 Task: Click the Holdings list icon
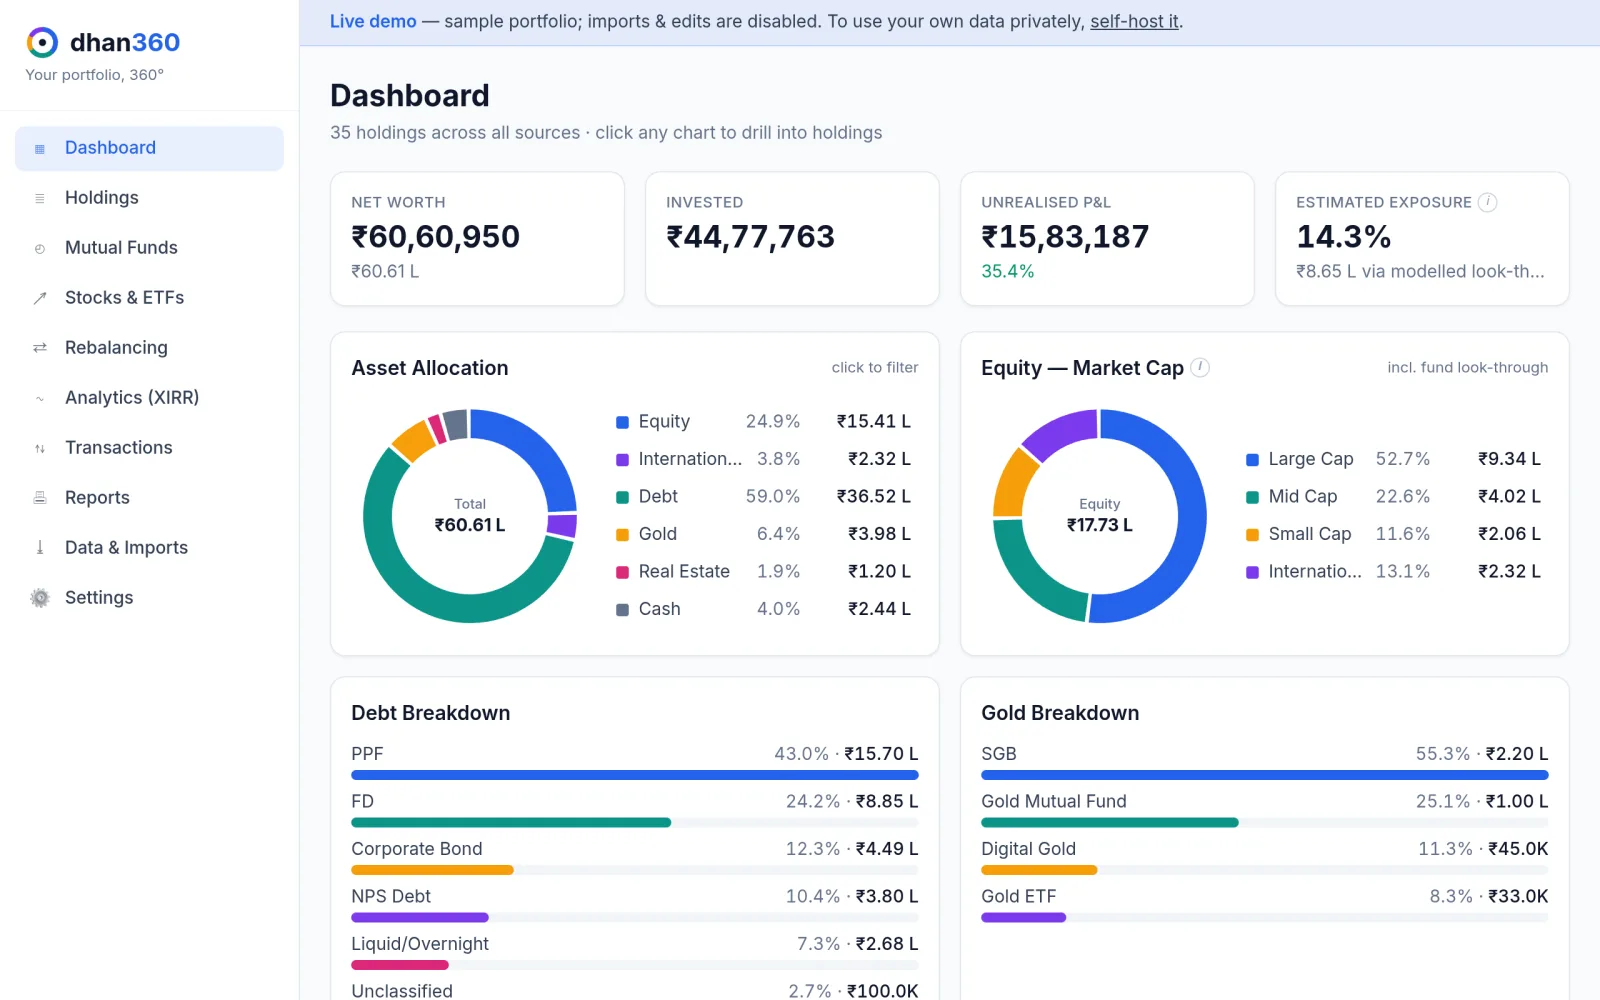40,199
